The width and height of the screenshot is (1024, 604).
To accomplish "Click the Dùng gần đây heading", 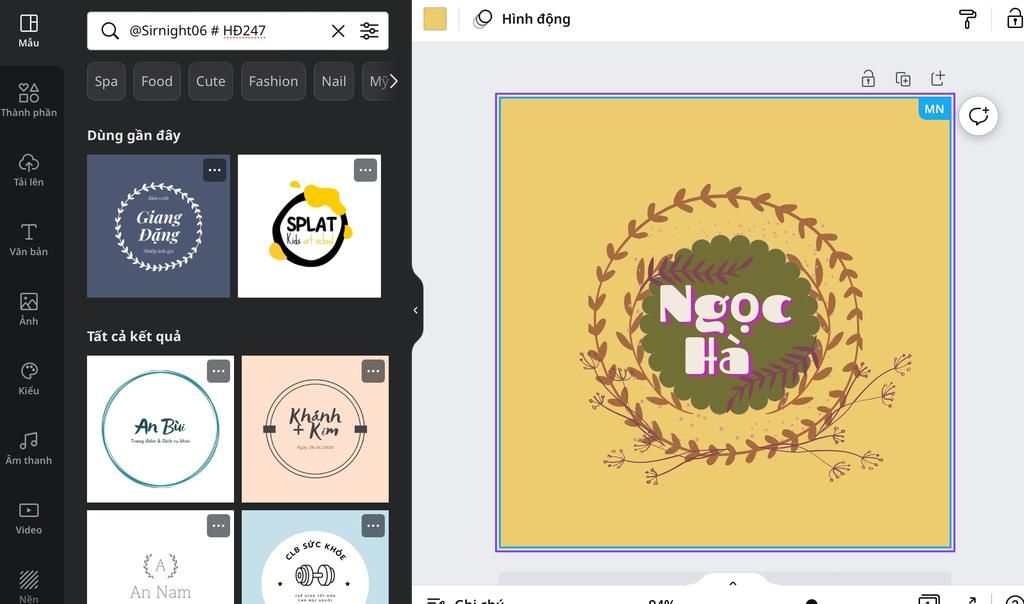I will [x=134, y=135].
